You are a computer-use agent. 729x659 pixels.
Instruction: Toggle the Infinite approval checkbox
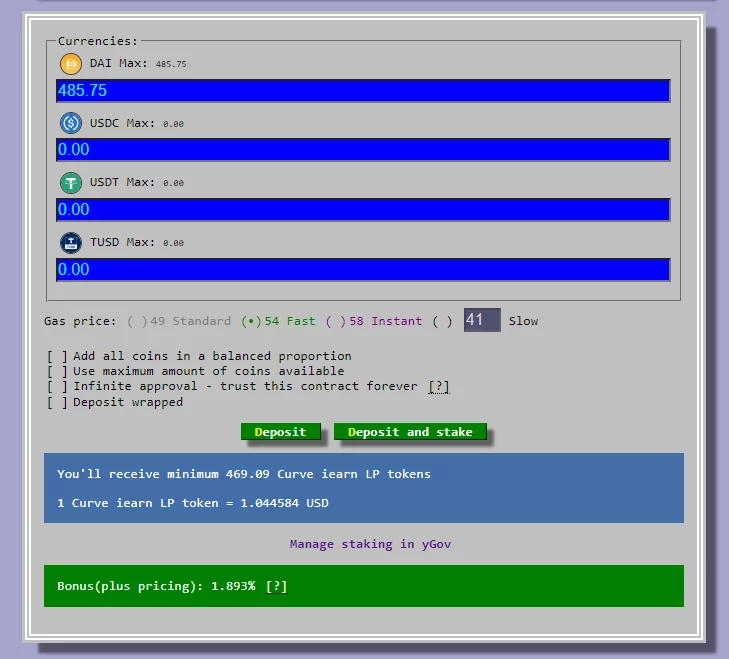58,386
